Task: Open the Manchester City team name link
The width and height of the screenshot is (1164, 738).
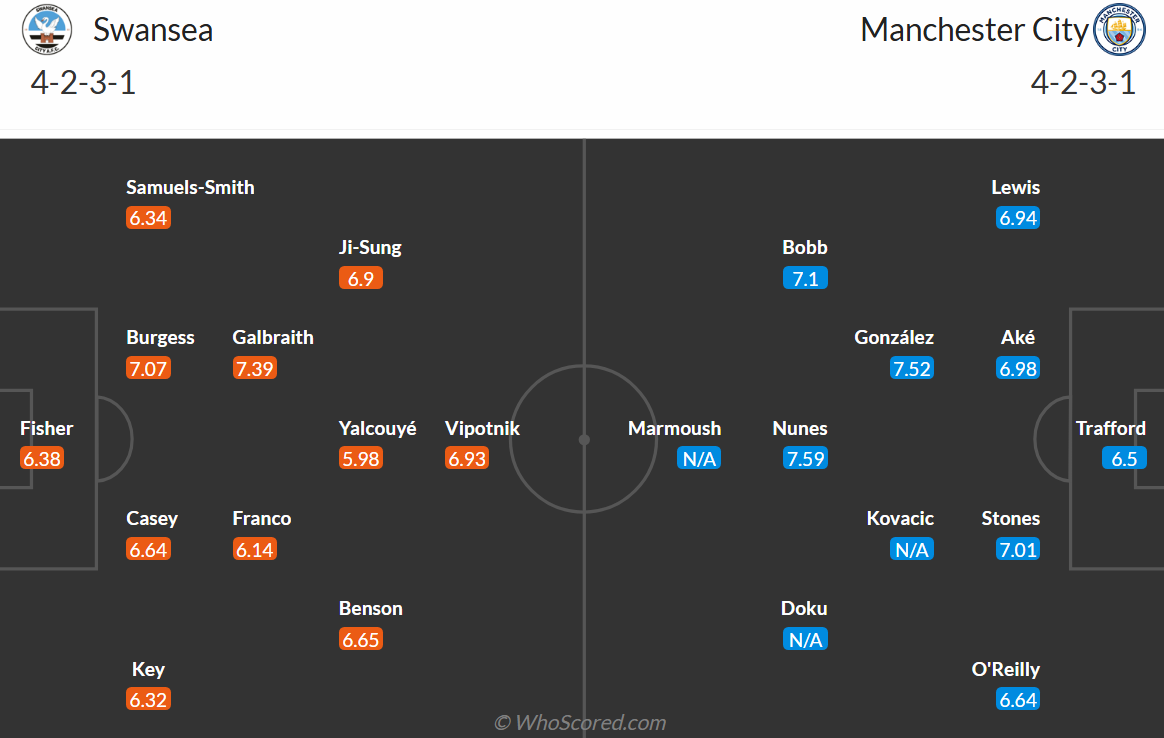Action: coord(973,30)
